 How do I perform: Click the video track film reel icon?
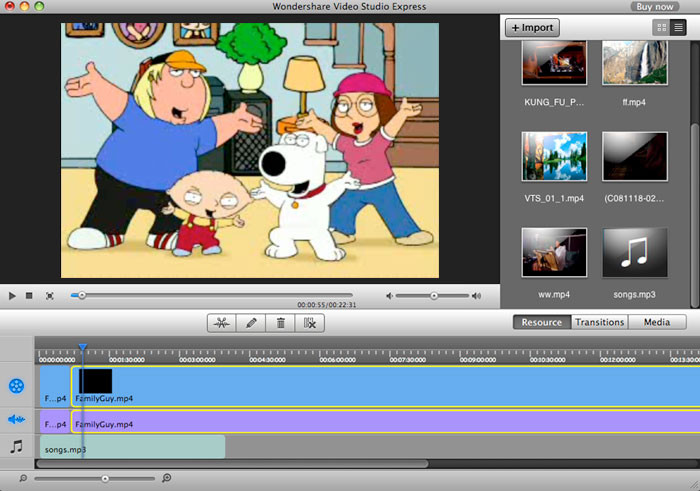[x=17, y=386]
